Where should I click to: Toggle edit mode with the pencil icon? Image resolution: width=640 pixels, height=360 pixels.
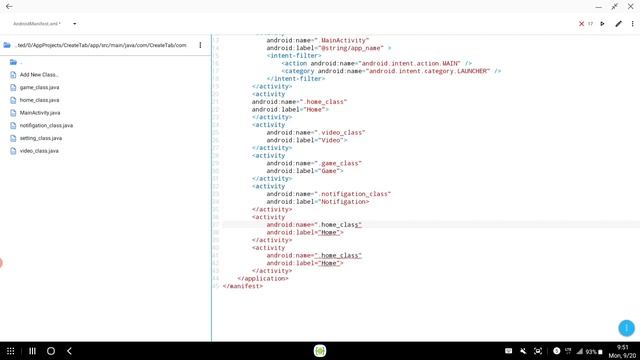(x=618, y=24)
